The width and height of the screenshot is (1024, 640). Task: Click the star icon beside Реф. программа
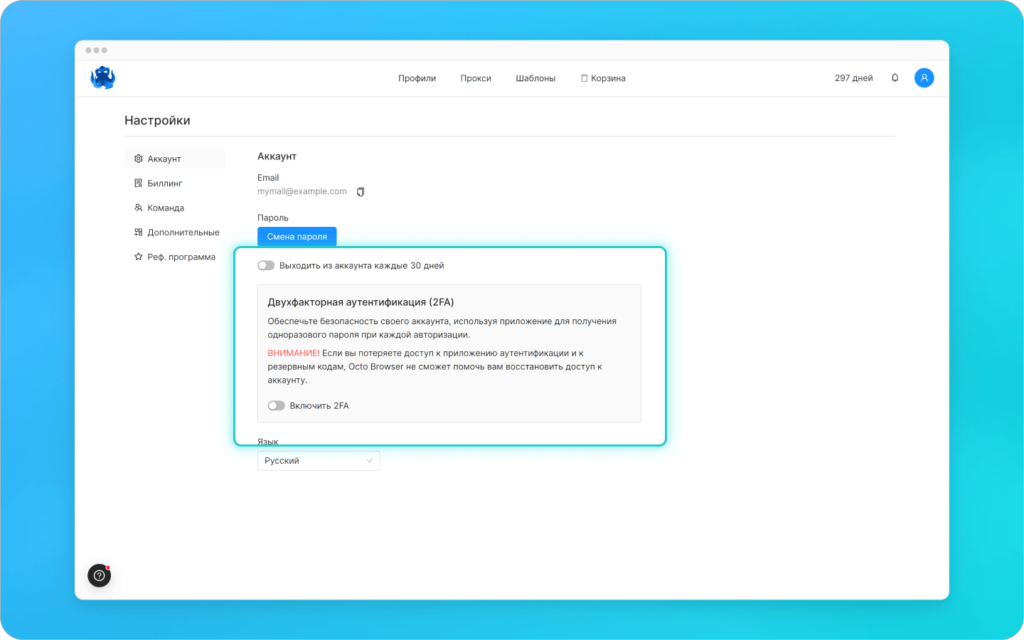coord(138,257)
